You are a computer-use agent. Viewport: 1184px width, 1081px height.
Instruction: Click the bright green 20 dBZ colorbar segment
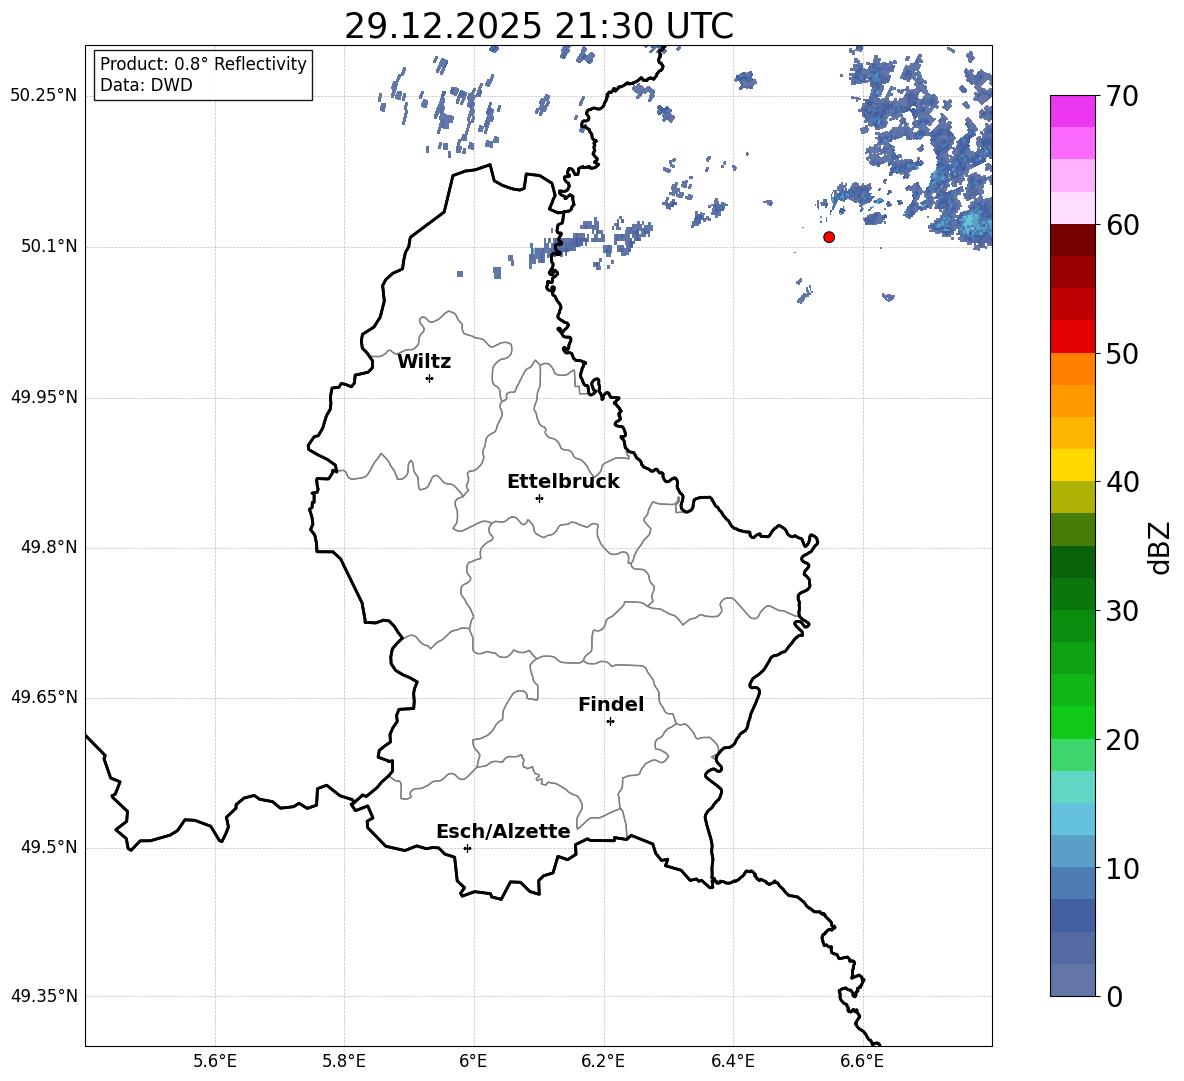pyautogui.click(x=1072, y=722)
